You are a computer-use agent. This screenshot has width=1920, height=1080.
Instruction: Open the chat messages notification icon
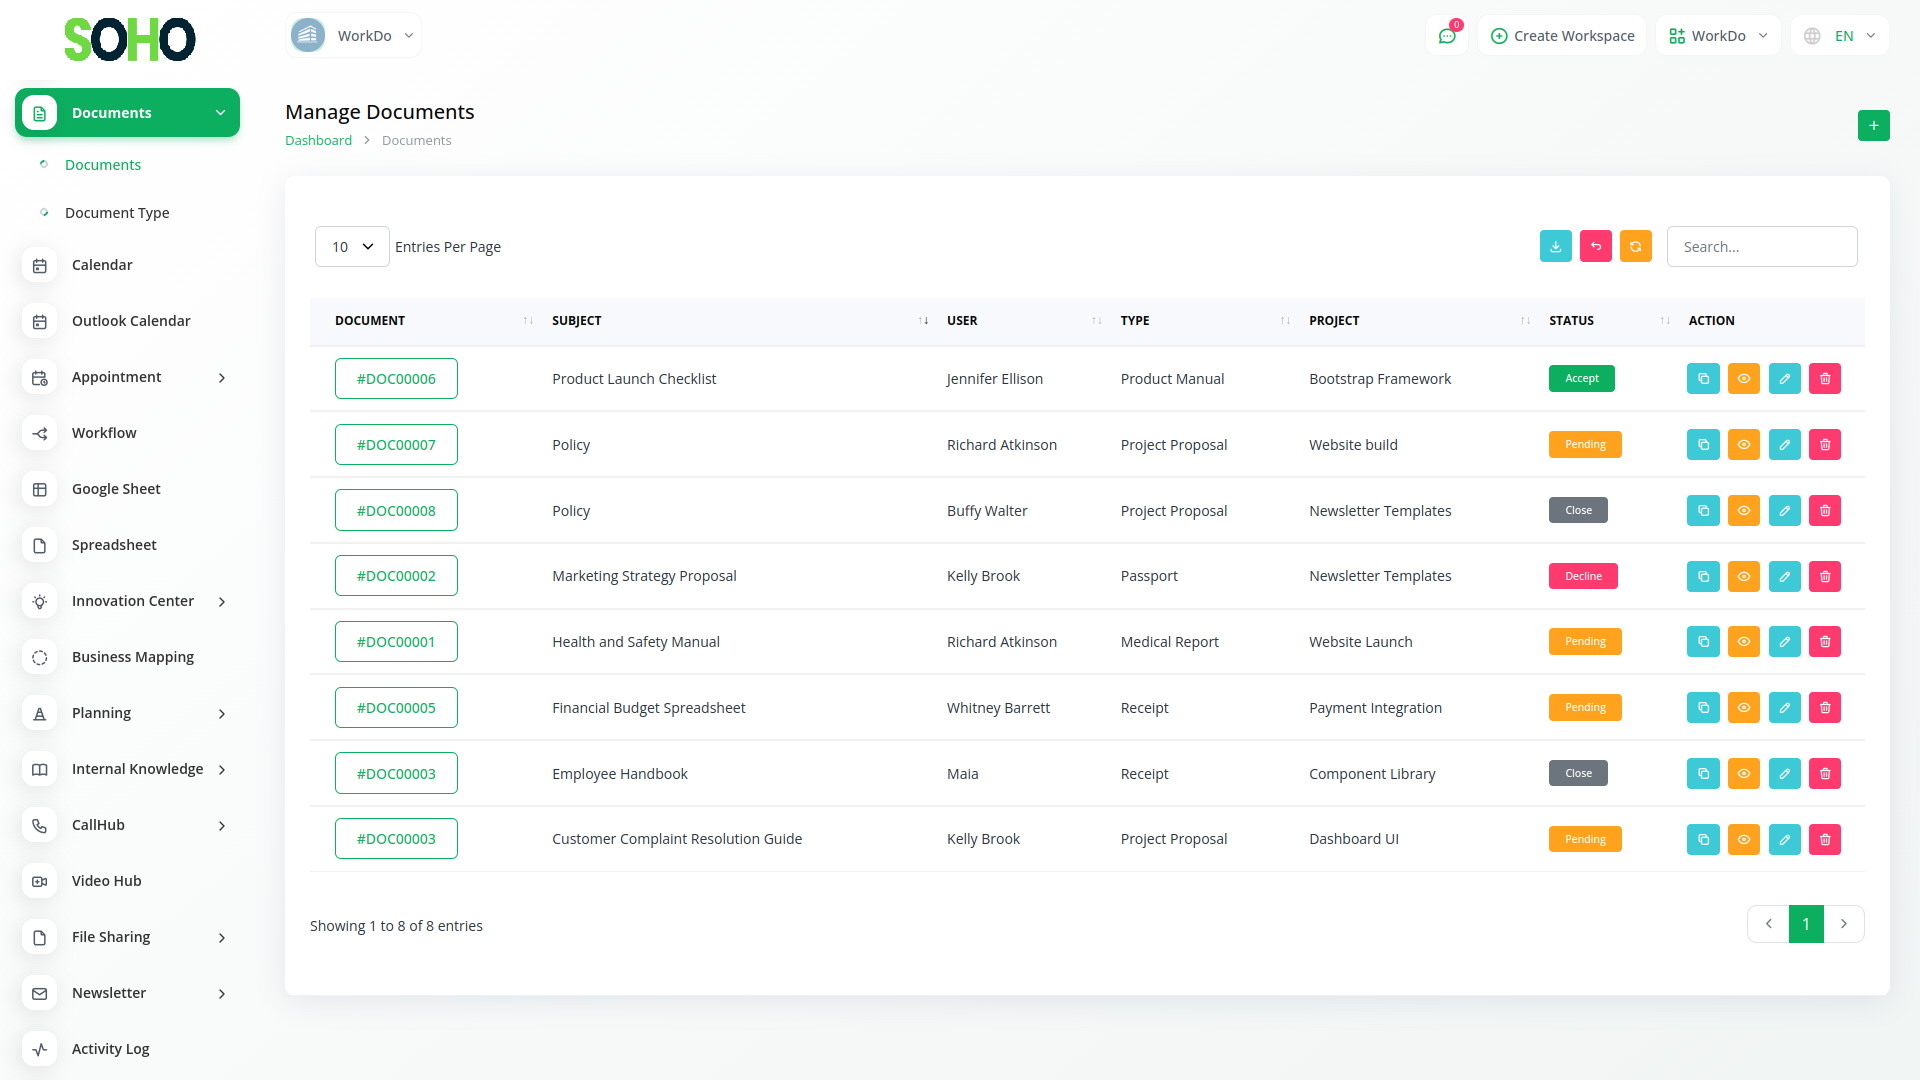[x=1446, y=36]
